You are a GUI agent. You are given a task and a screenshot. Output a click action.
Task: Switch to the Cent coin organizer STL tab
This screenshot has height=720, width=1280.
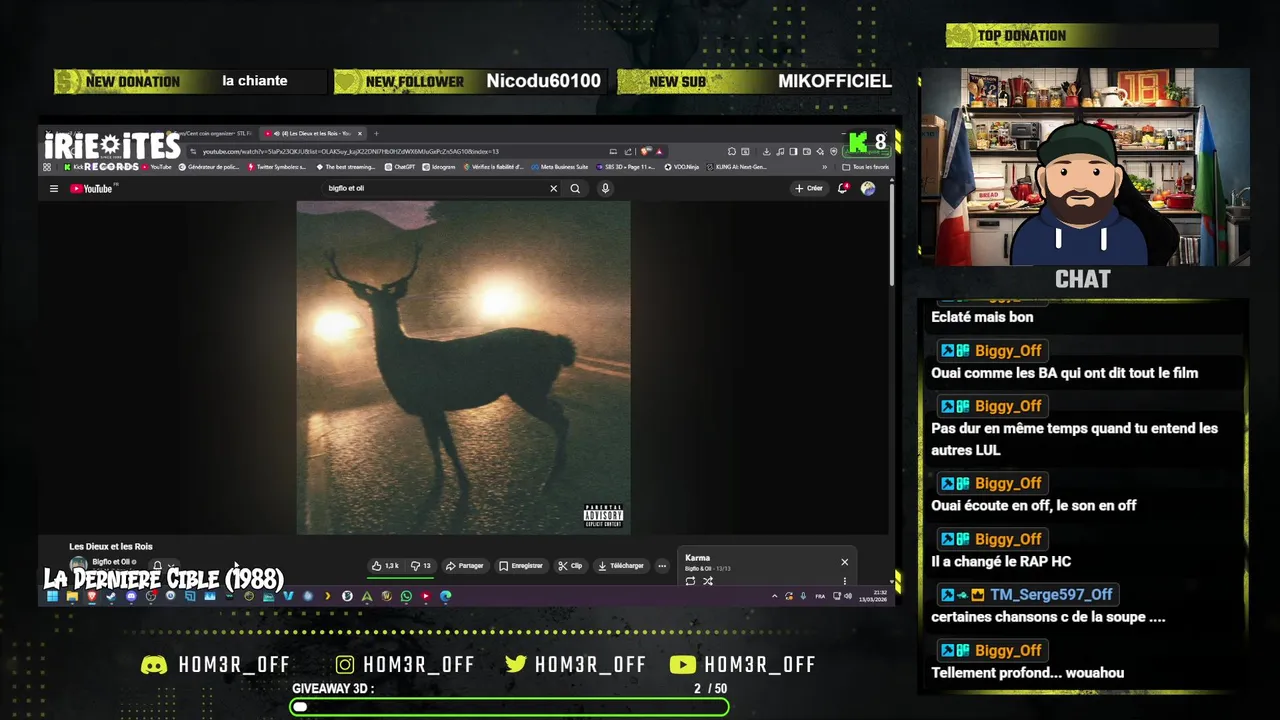point(212,133)
